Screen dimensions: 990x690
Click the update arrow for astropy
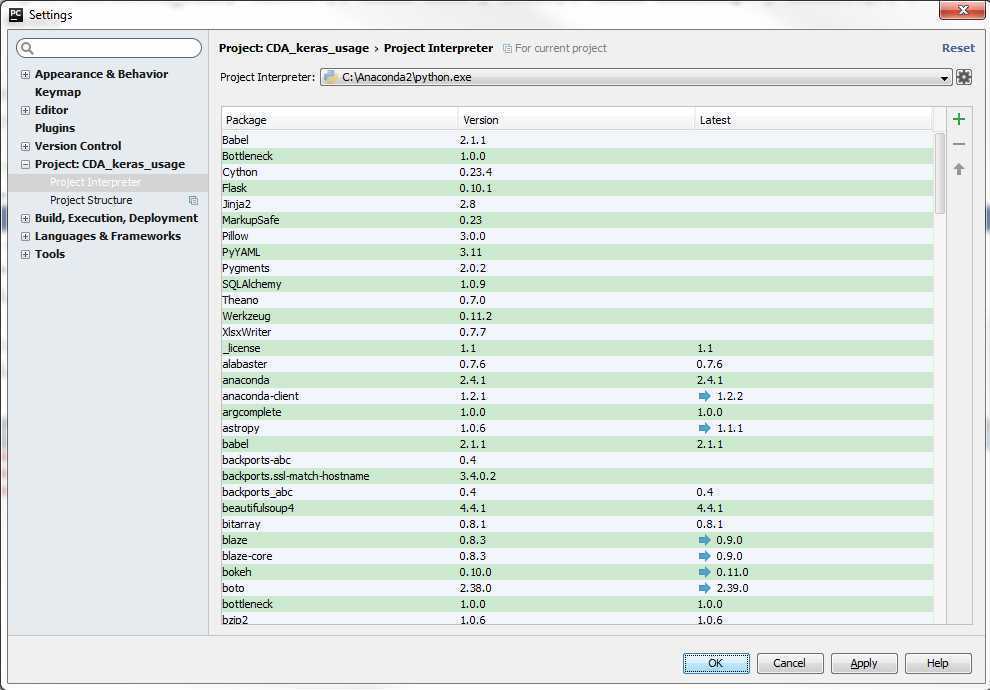[x=704, y=428]
